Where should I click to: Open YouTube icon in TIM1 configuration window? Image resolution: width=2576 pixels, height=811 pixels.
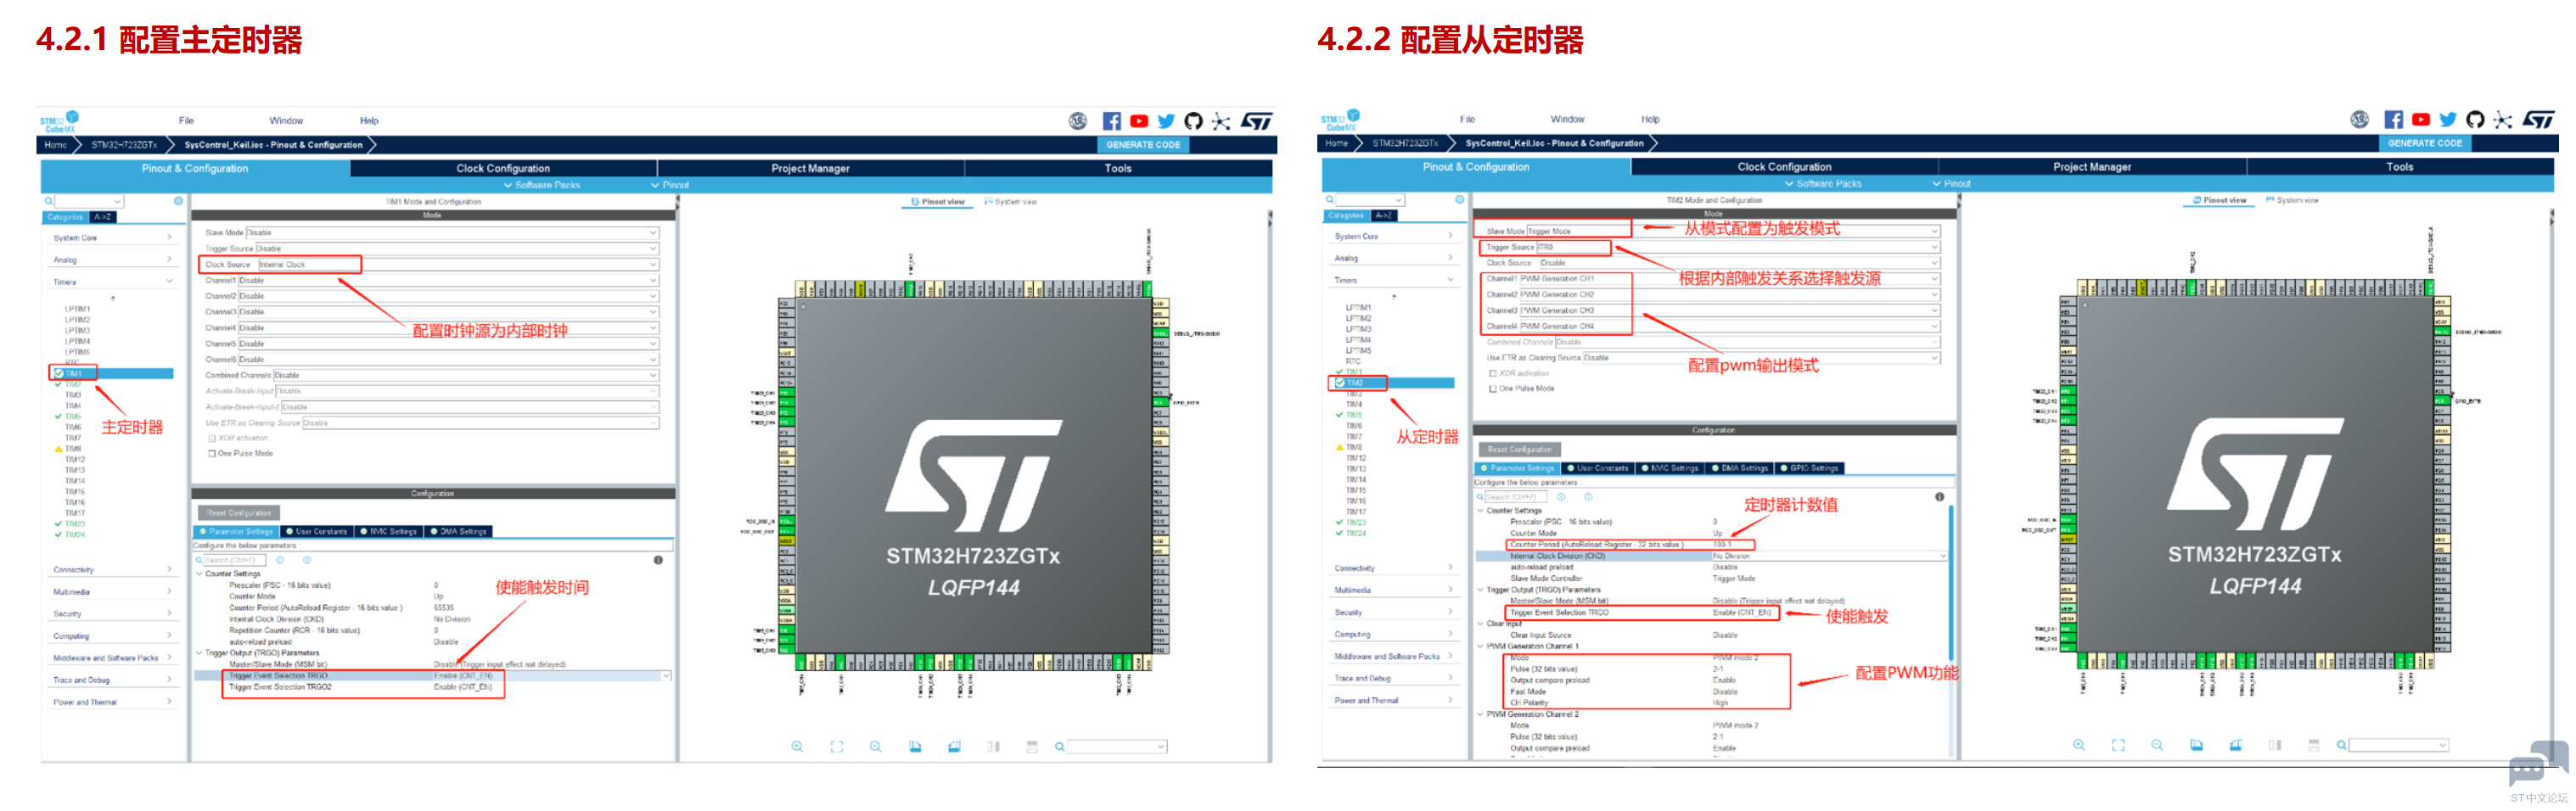pos(1138,121)
